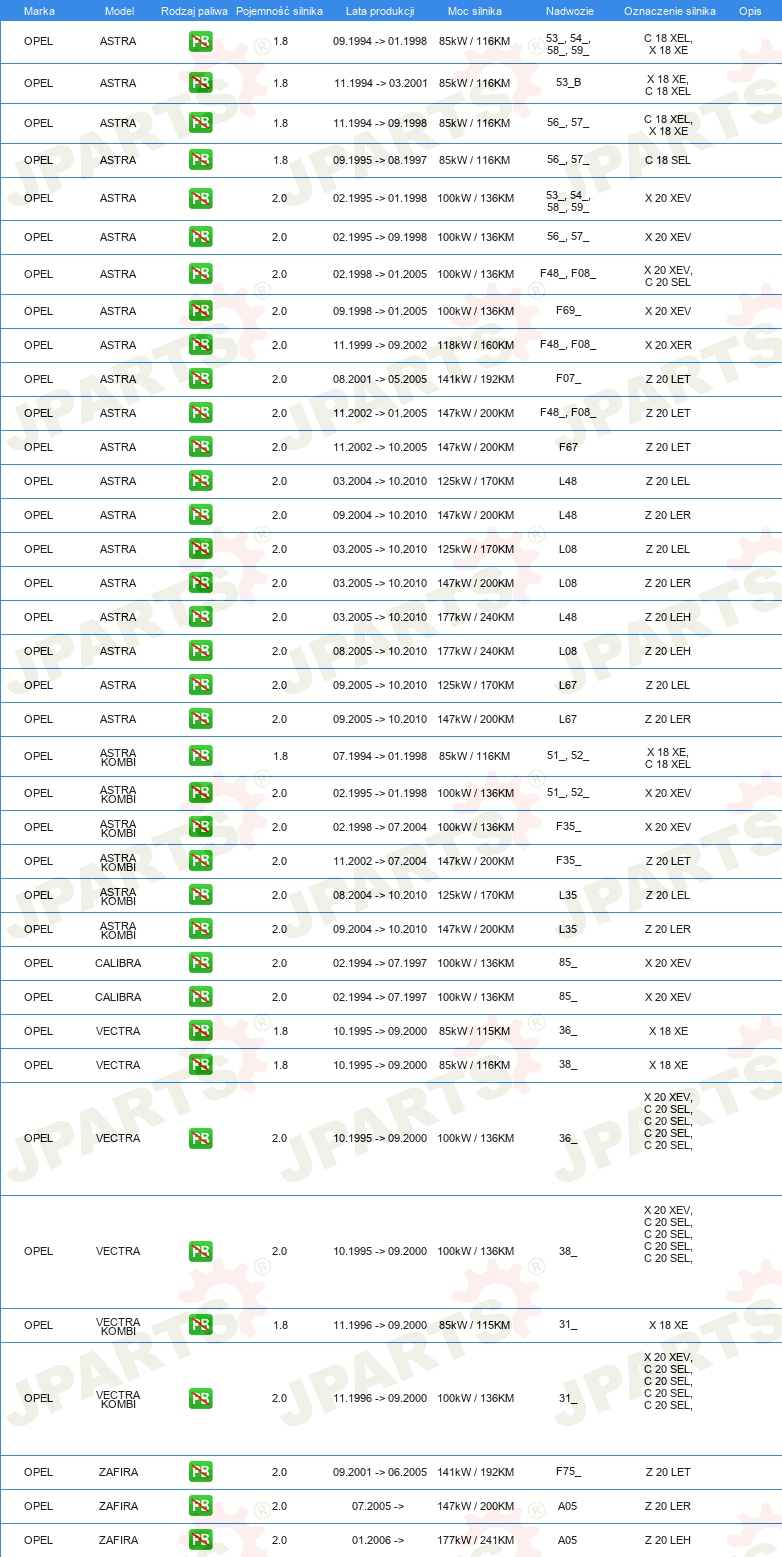The image size is (782, 1557).
Task: Click the petrol icon in the C 18 SEL Astra row
Action: (x=200, y=160)
